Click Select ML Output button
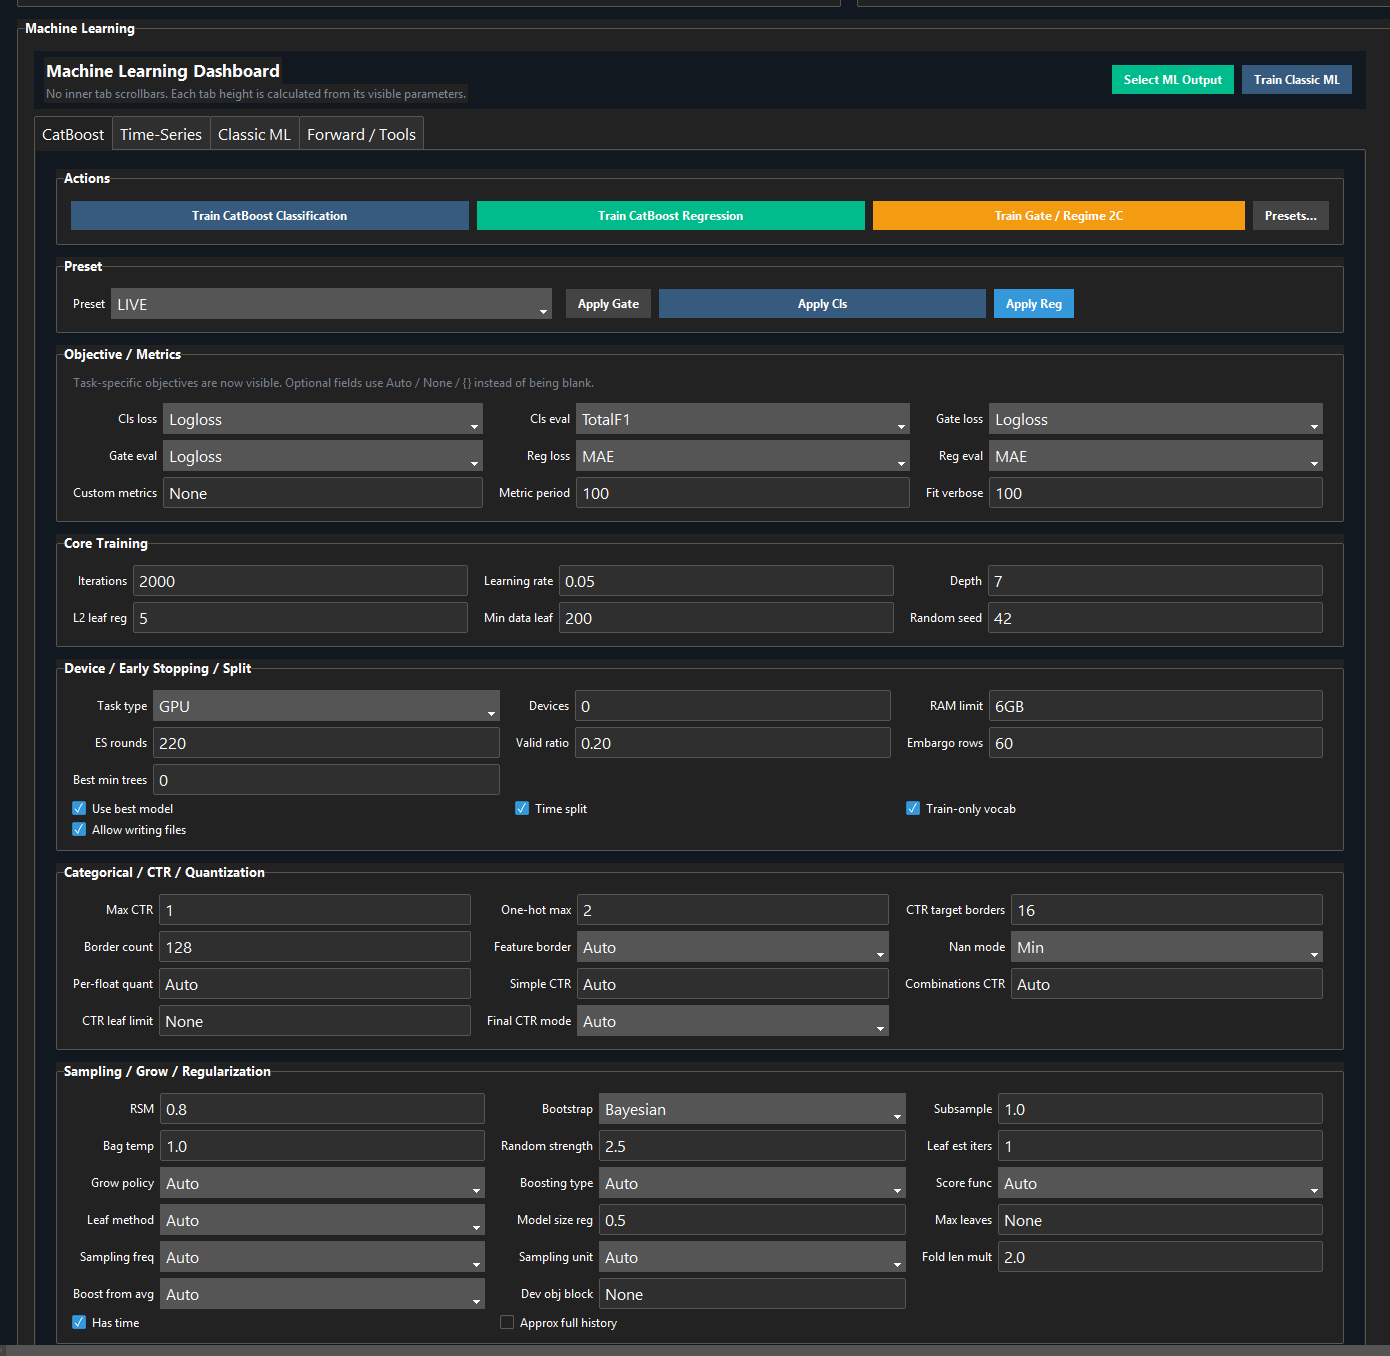Screen dimensions: 1390x1356 pos(1173,80)
